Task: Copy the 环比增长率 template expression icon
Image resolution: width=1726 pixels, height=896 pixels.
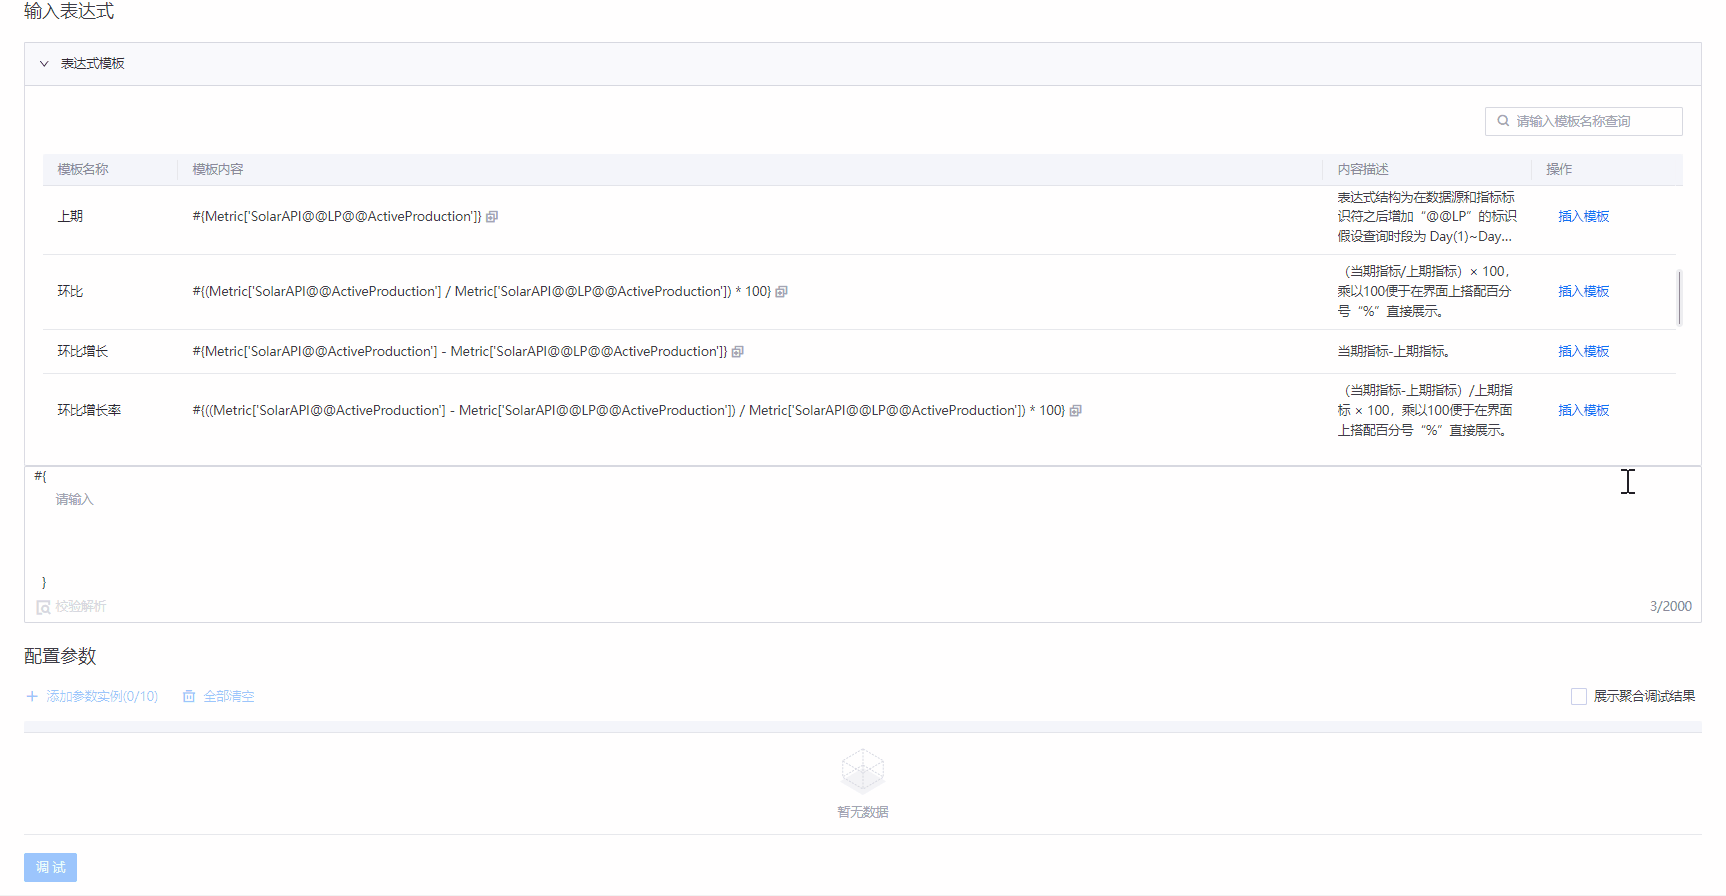Action: [1076, 411]
